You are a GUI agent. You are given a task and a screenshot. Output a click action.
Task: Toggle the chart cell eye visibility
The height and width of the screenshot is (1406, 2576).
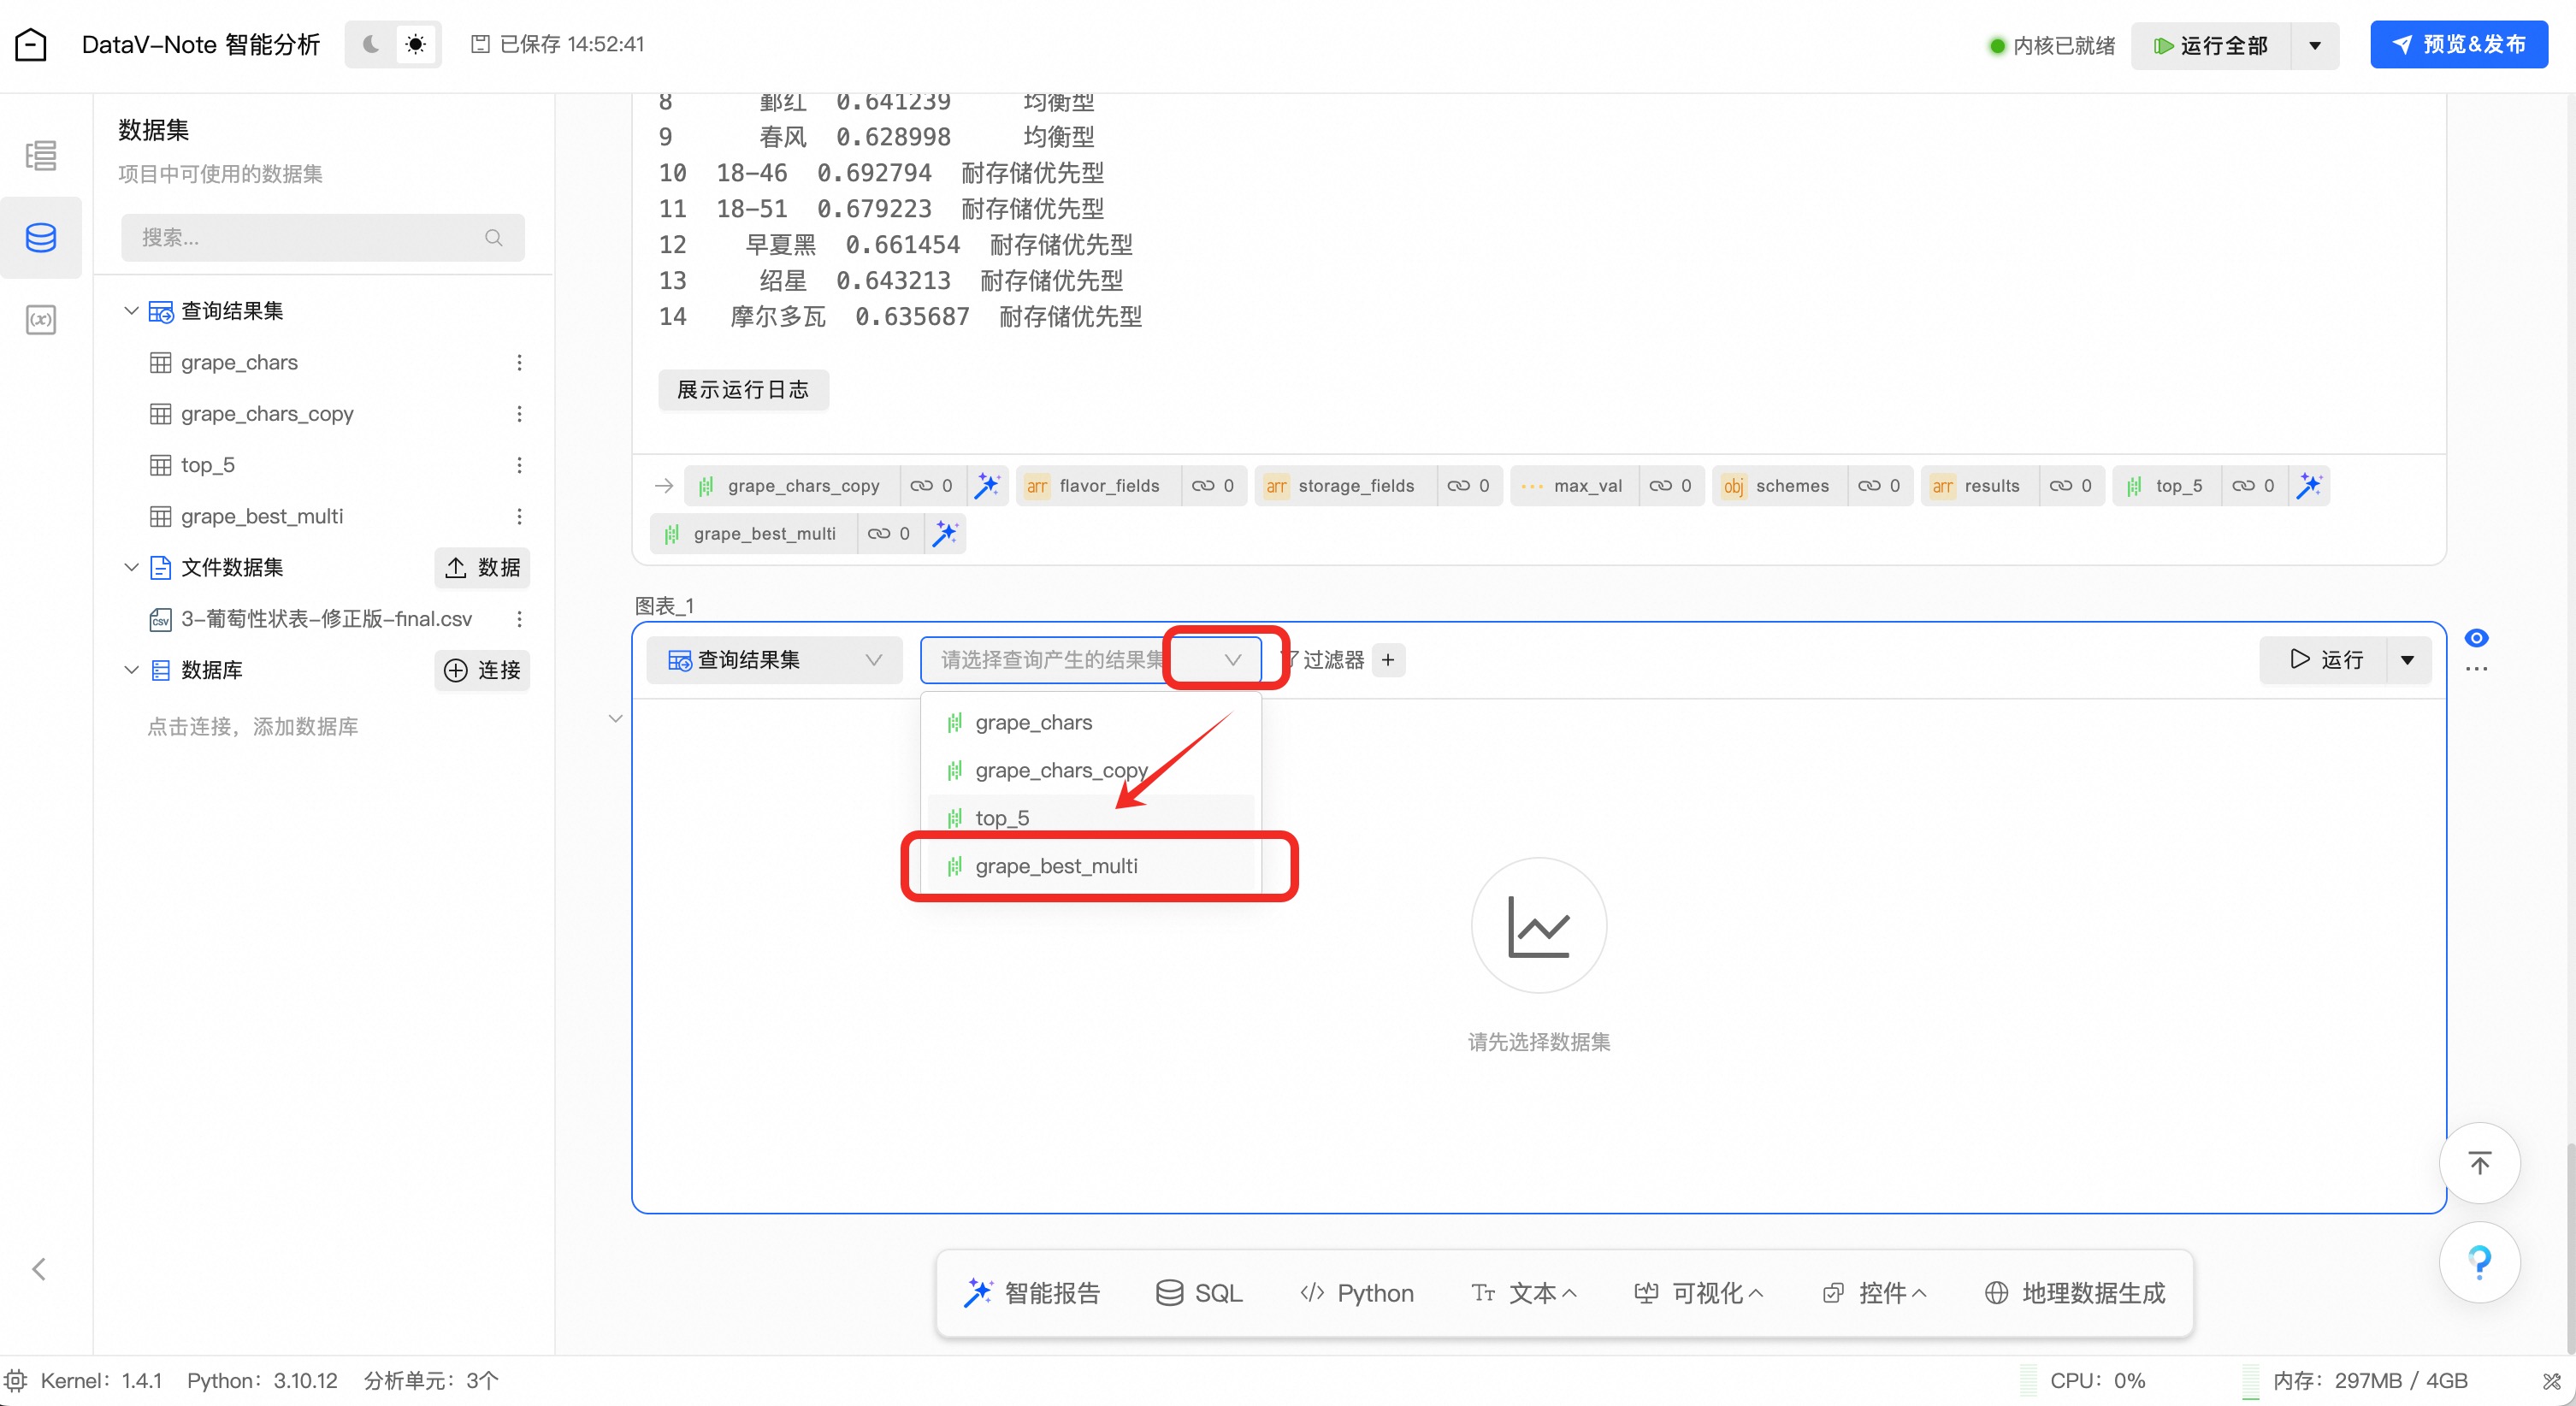[2476, 638]
